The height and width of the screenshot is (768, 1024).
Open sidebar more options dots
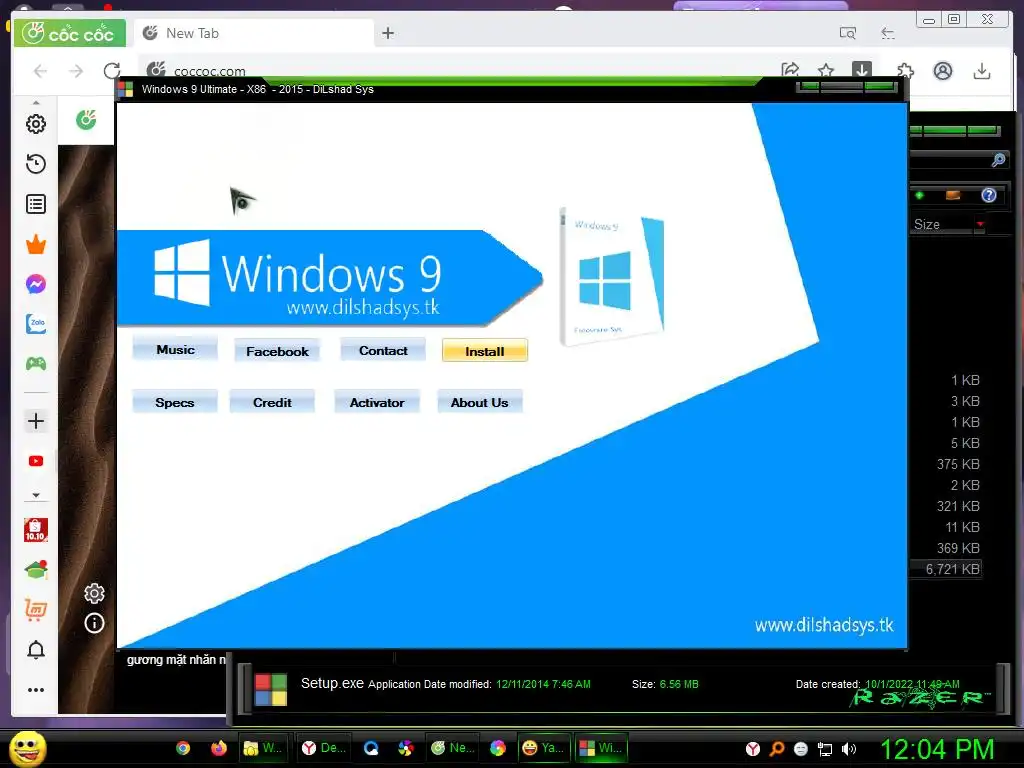pyautogui.click(x=36, y=690)
